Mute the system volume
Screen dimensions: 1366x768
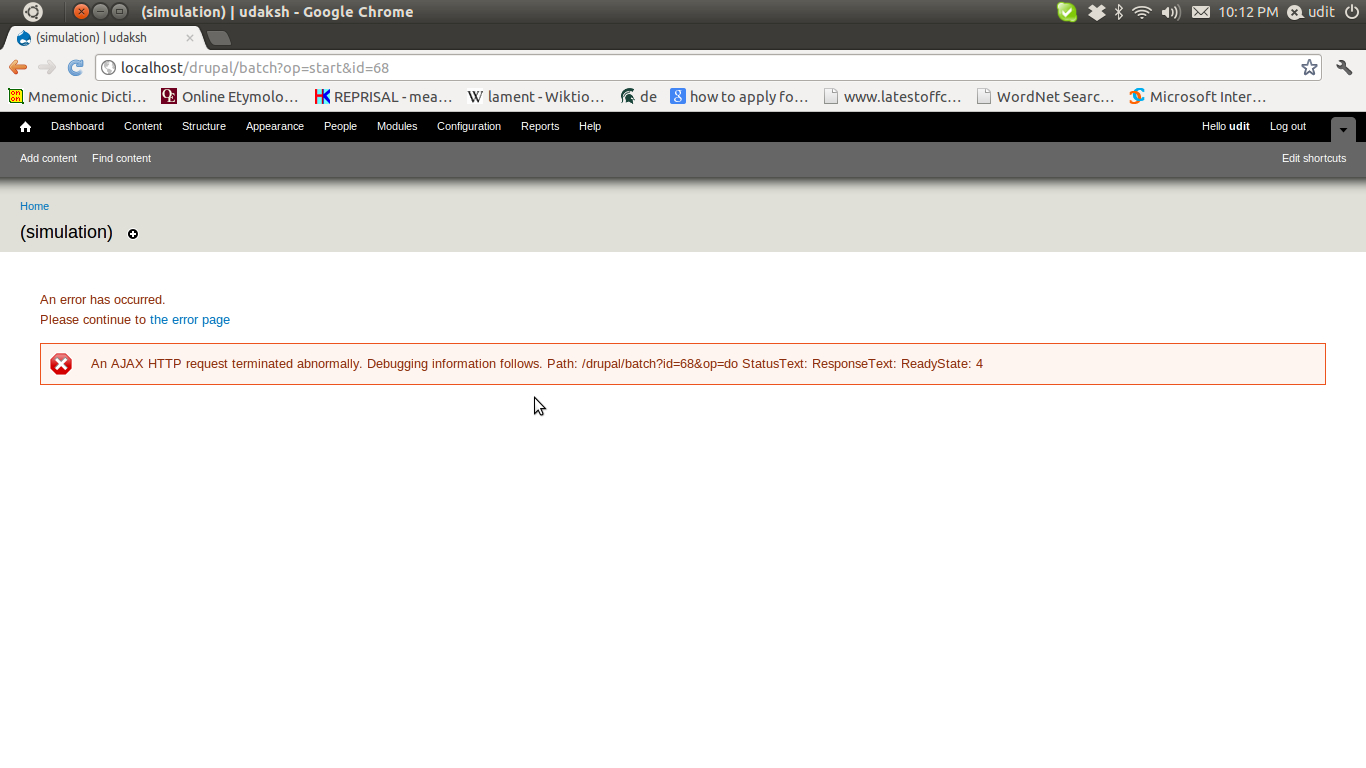[x=1170, y=12]
